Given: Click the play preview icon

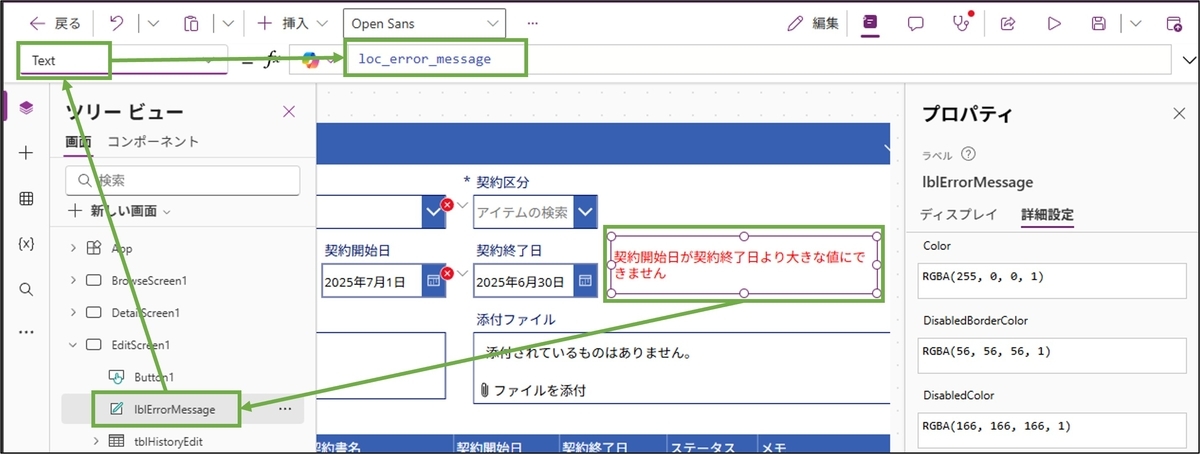Looking at the screenshot, I should click(x=1054, y=22).
